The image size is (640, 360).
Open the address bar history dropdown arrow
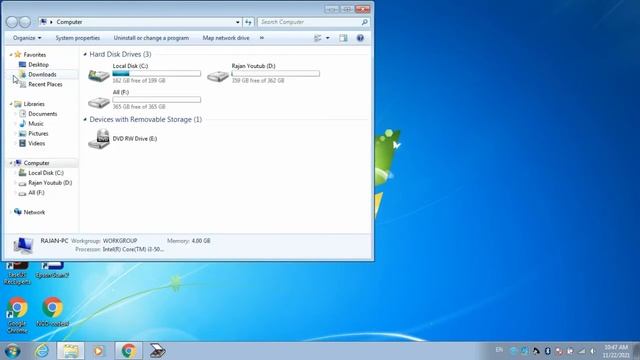[238, 22]
